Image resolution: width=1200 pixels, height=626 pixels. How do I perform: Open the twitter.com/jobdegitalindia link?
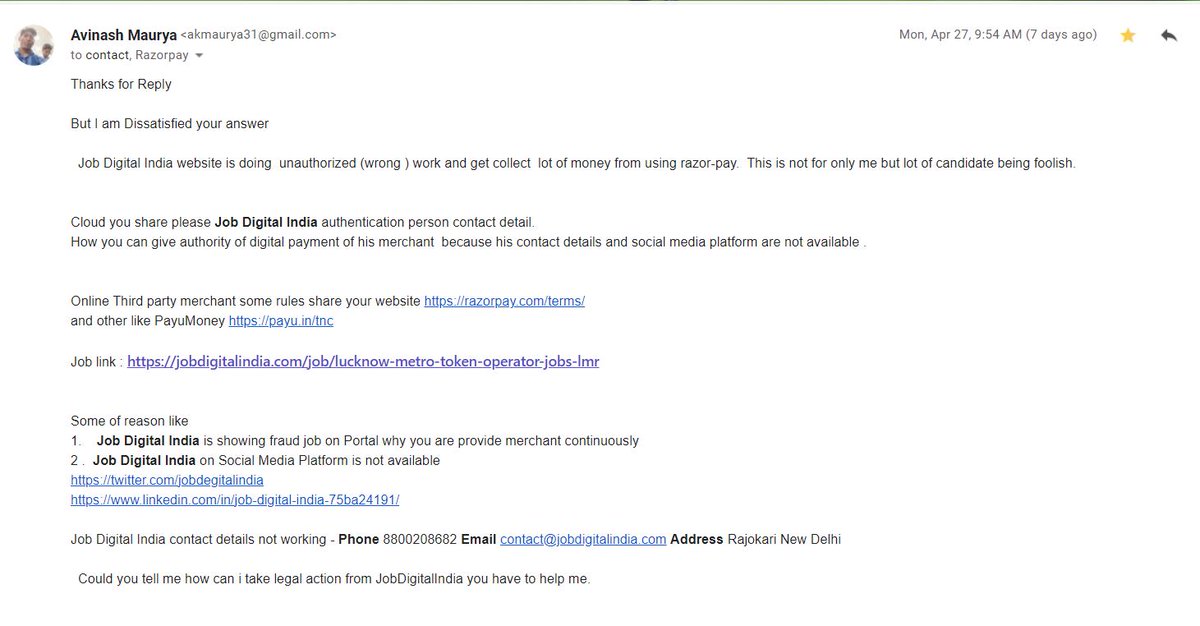click(x=167, y=480)
